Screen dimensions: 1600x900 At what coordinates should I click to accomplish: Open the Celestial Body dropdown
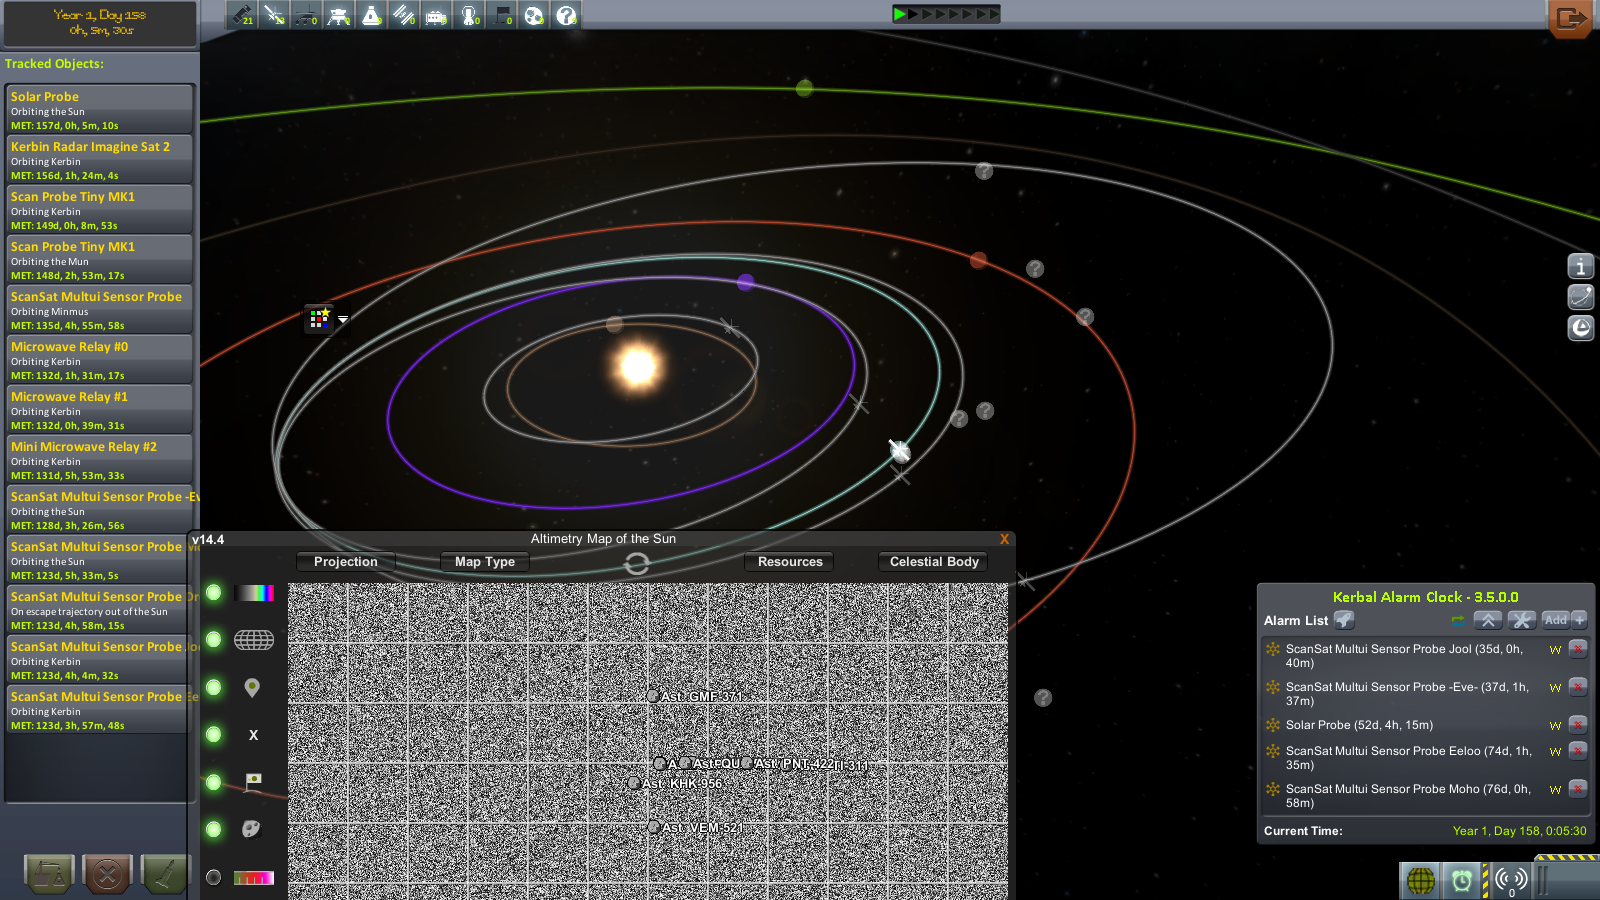pos(934,562)
